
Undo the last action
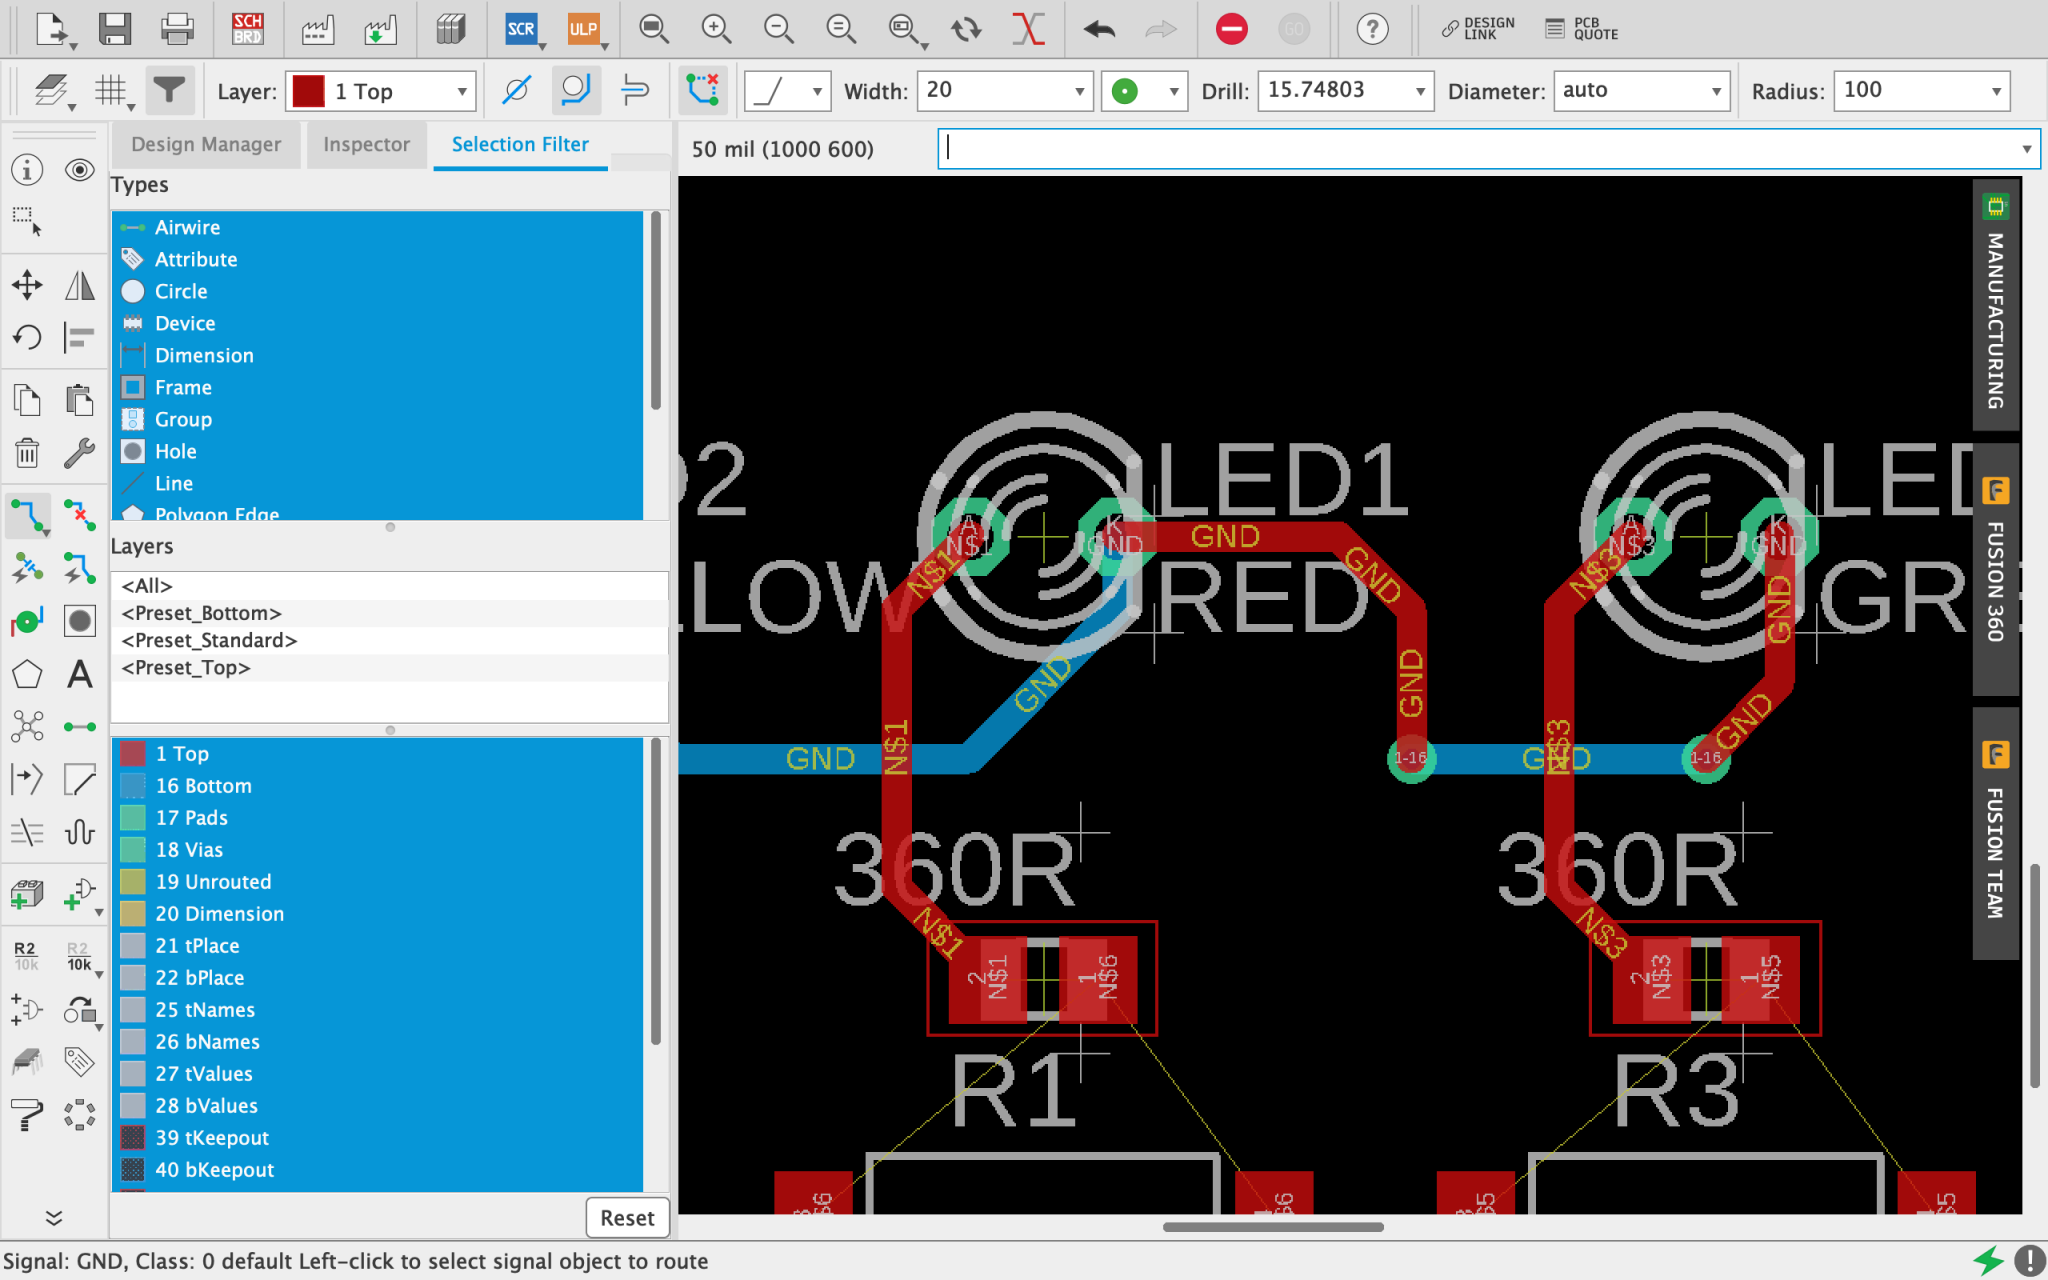coord(1098,29)
